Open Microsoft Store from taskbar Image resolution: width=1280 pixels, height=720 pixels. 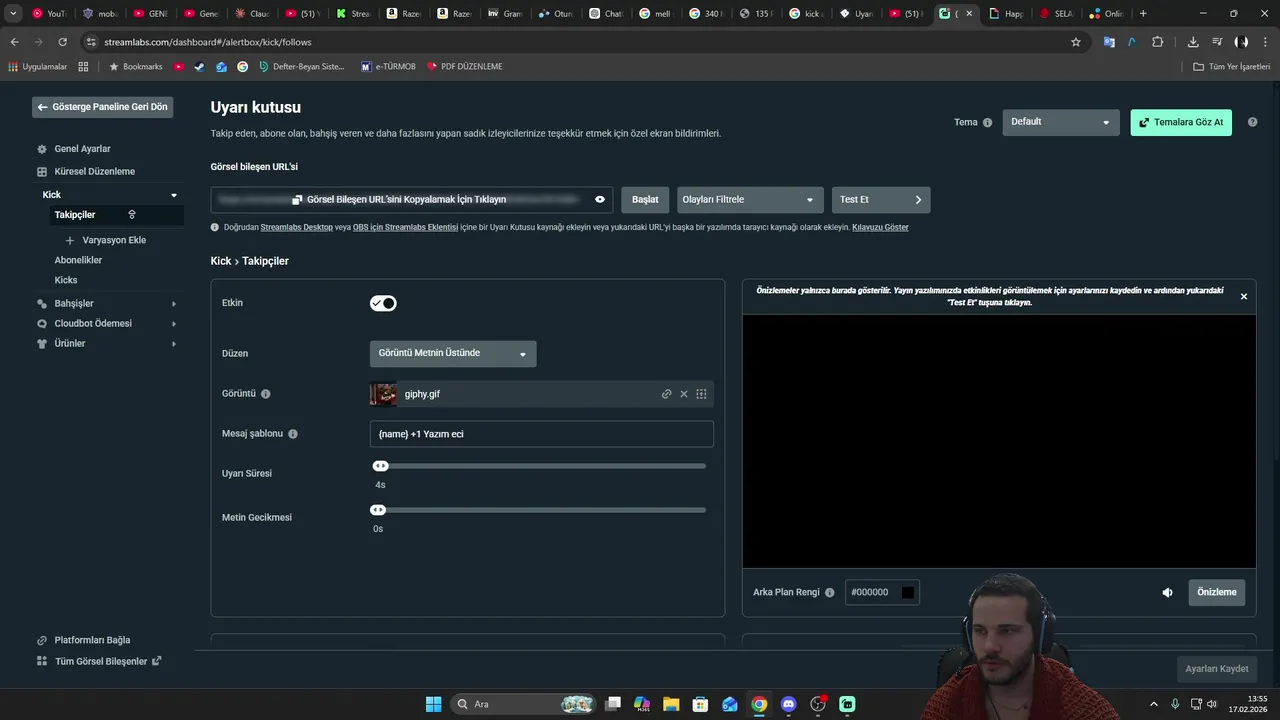pos(701,704)
